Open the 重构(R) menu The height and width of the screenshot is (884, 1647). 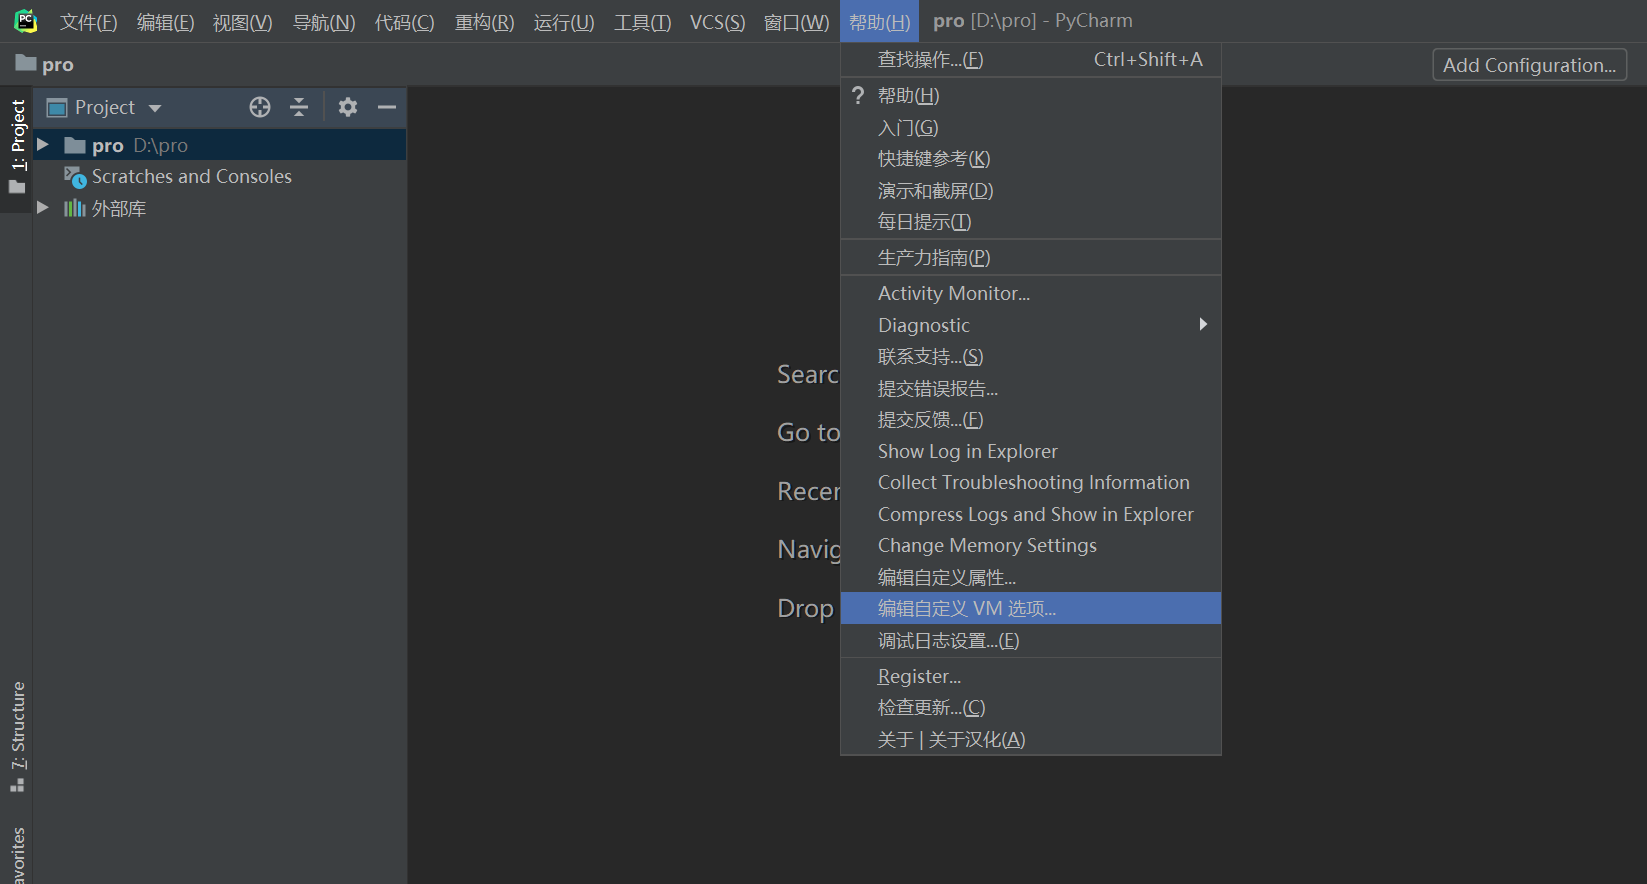485,22
